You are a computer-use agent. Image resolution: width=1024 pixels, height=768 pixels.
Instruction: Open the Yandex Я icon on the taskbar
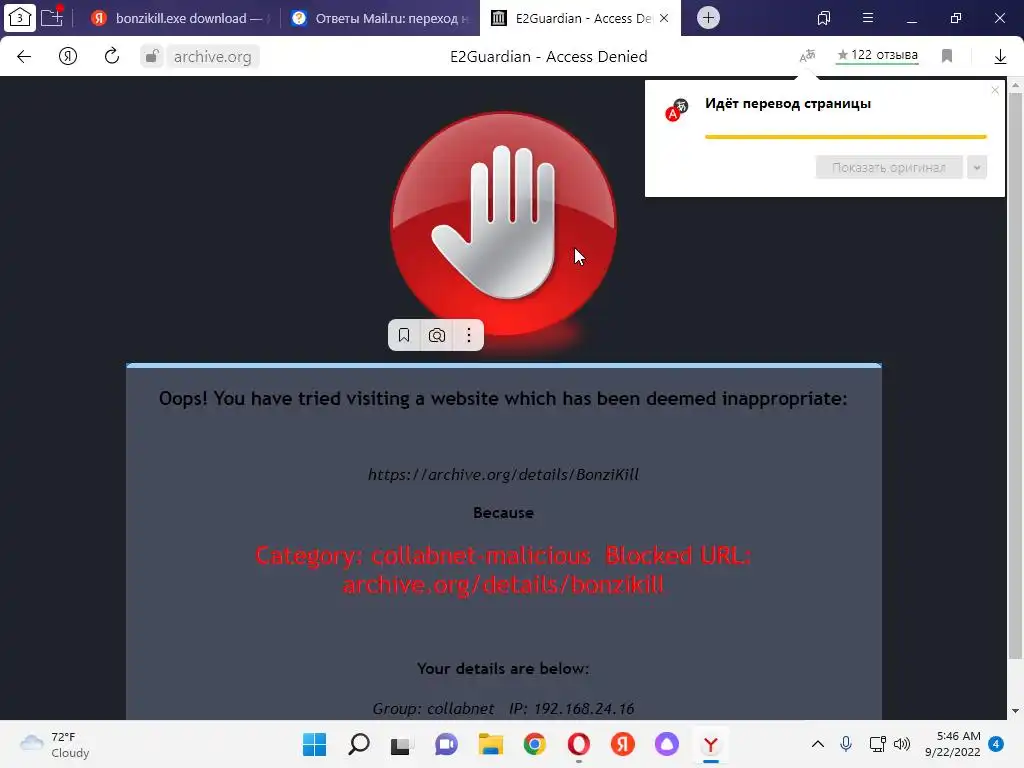622,744
